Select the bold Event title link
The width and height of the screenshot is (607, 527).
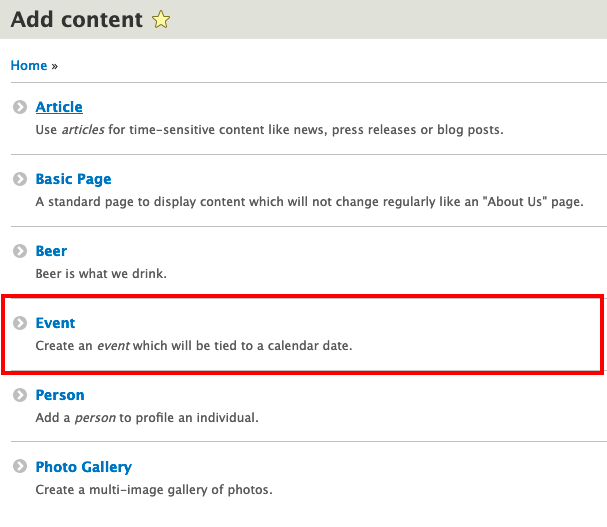55,323
